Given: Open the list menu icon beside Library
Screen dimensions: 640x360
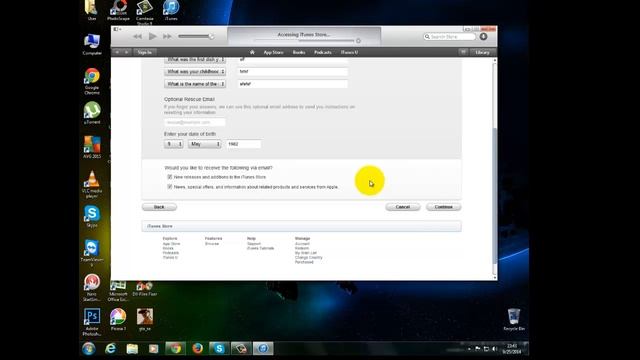Looking at the screenshot, I should tap(463, 52).
